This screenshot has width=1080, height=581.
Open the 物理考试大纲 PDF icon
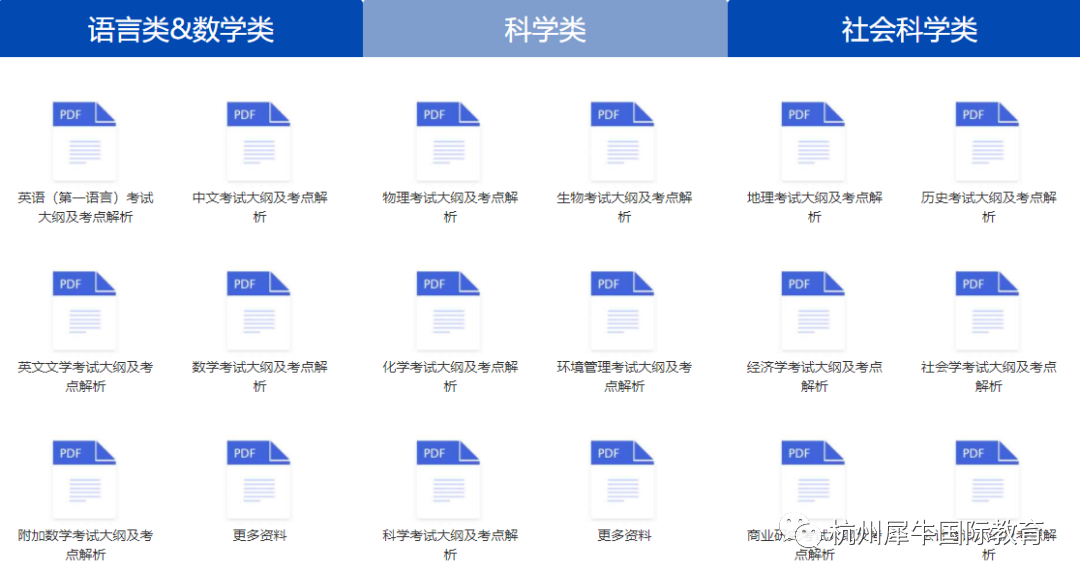pyautogui.click(x=448, y=141)
